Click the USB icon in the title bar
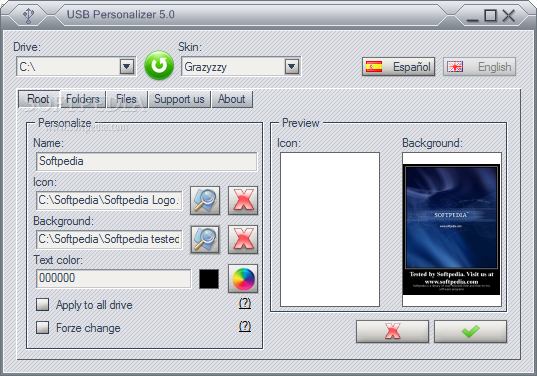Image resolution: width=537 pixels, height=376 pixels. 28,15
